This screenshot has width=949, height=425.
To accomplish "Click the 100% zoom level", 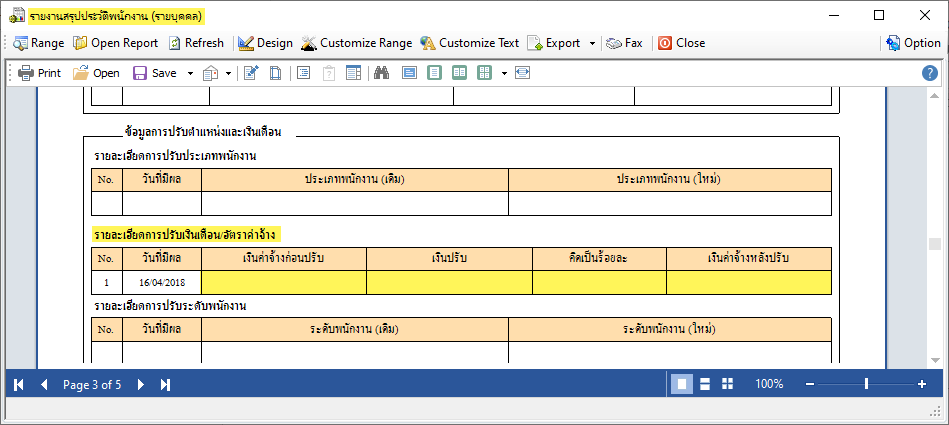I will [x=769, y=384].
